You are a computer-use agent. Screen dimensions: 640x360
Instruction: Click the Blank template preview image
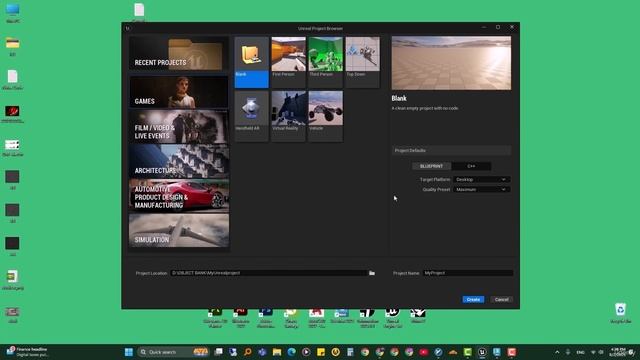coord(451,63)
